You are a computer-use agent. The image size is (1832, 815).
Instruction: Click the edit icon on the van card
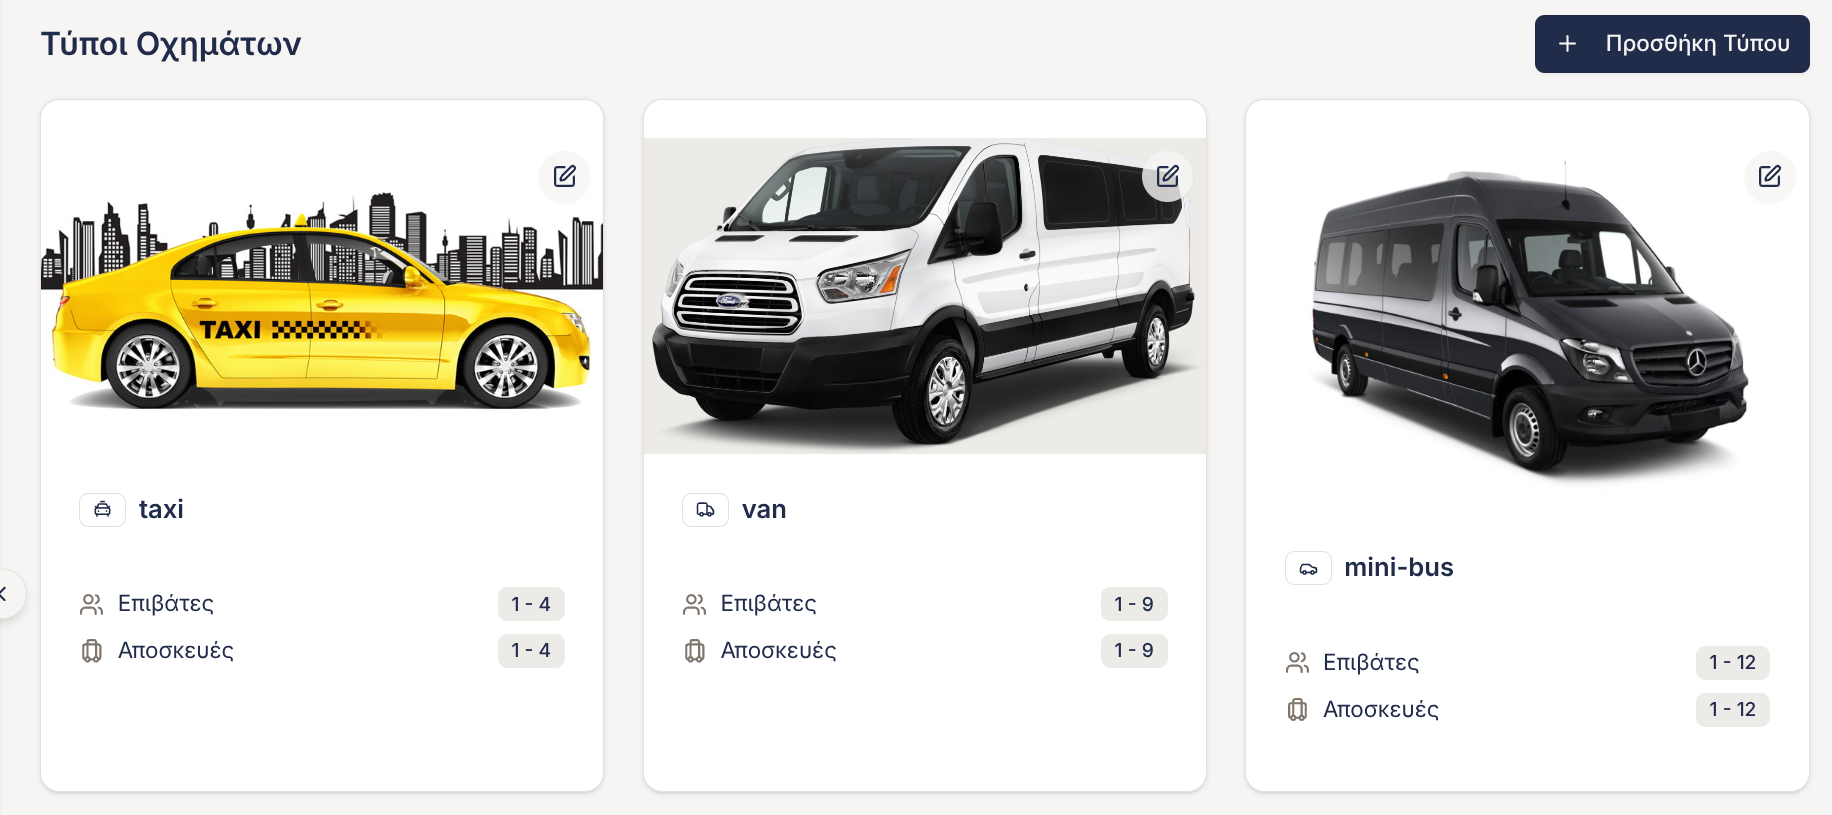(x=1167, y=177)
